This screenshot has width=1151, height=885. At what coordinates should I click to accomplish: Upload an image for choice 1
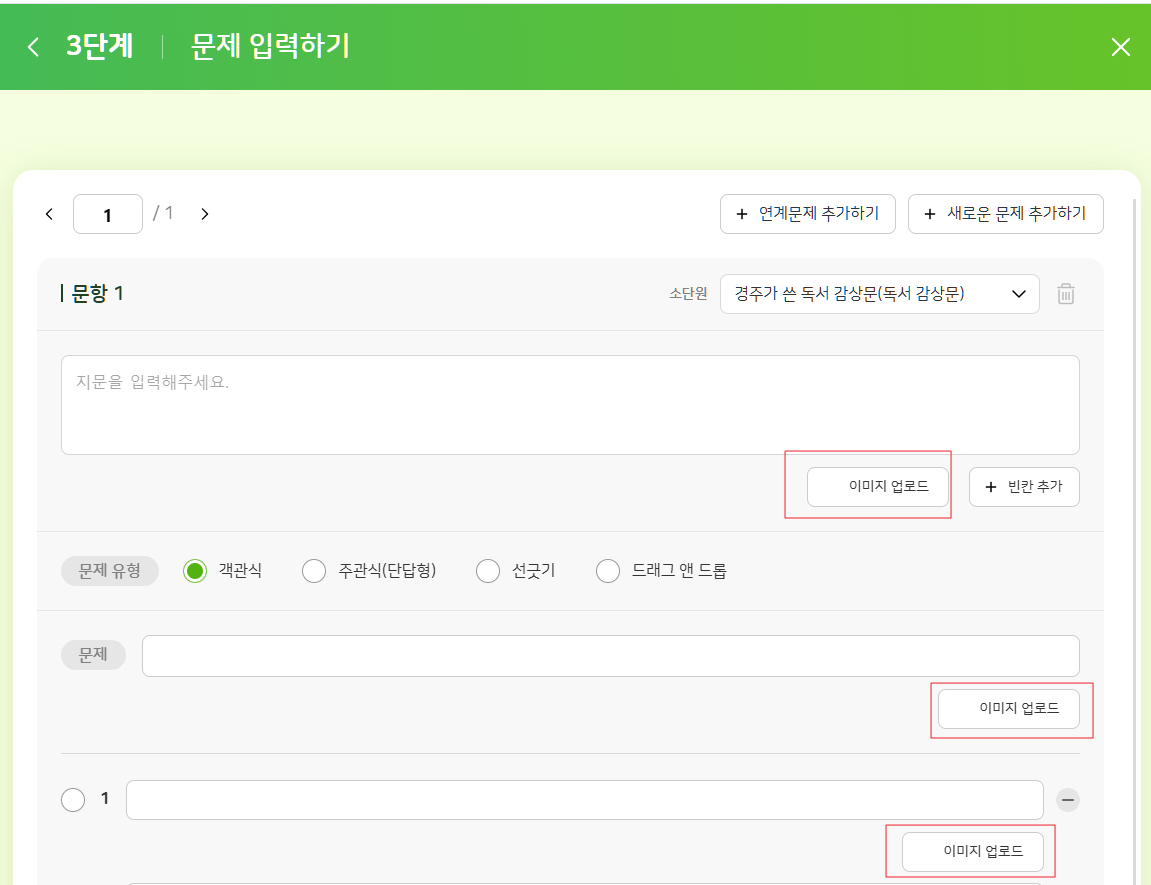click(x=973, y=852)
